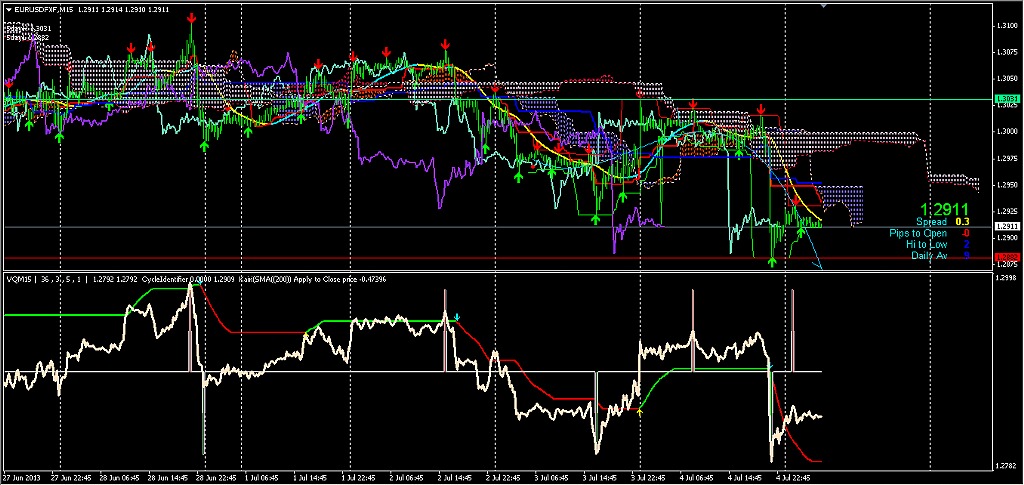Click the 1.3000 price axis label
1024x485 pixels.
pos(1005,132)
